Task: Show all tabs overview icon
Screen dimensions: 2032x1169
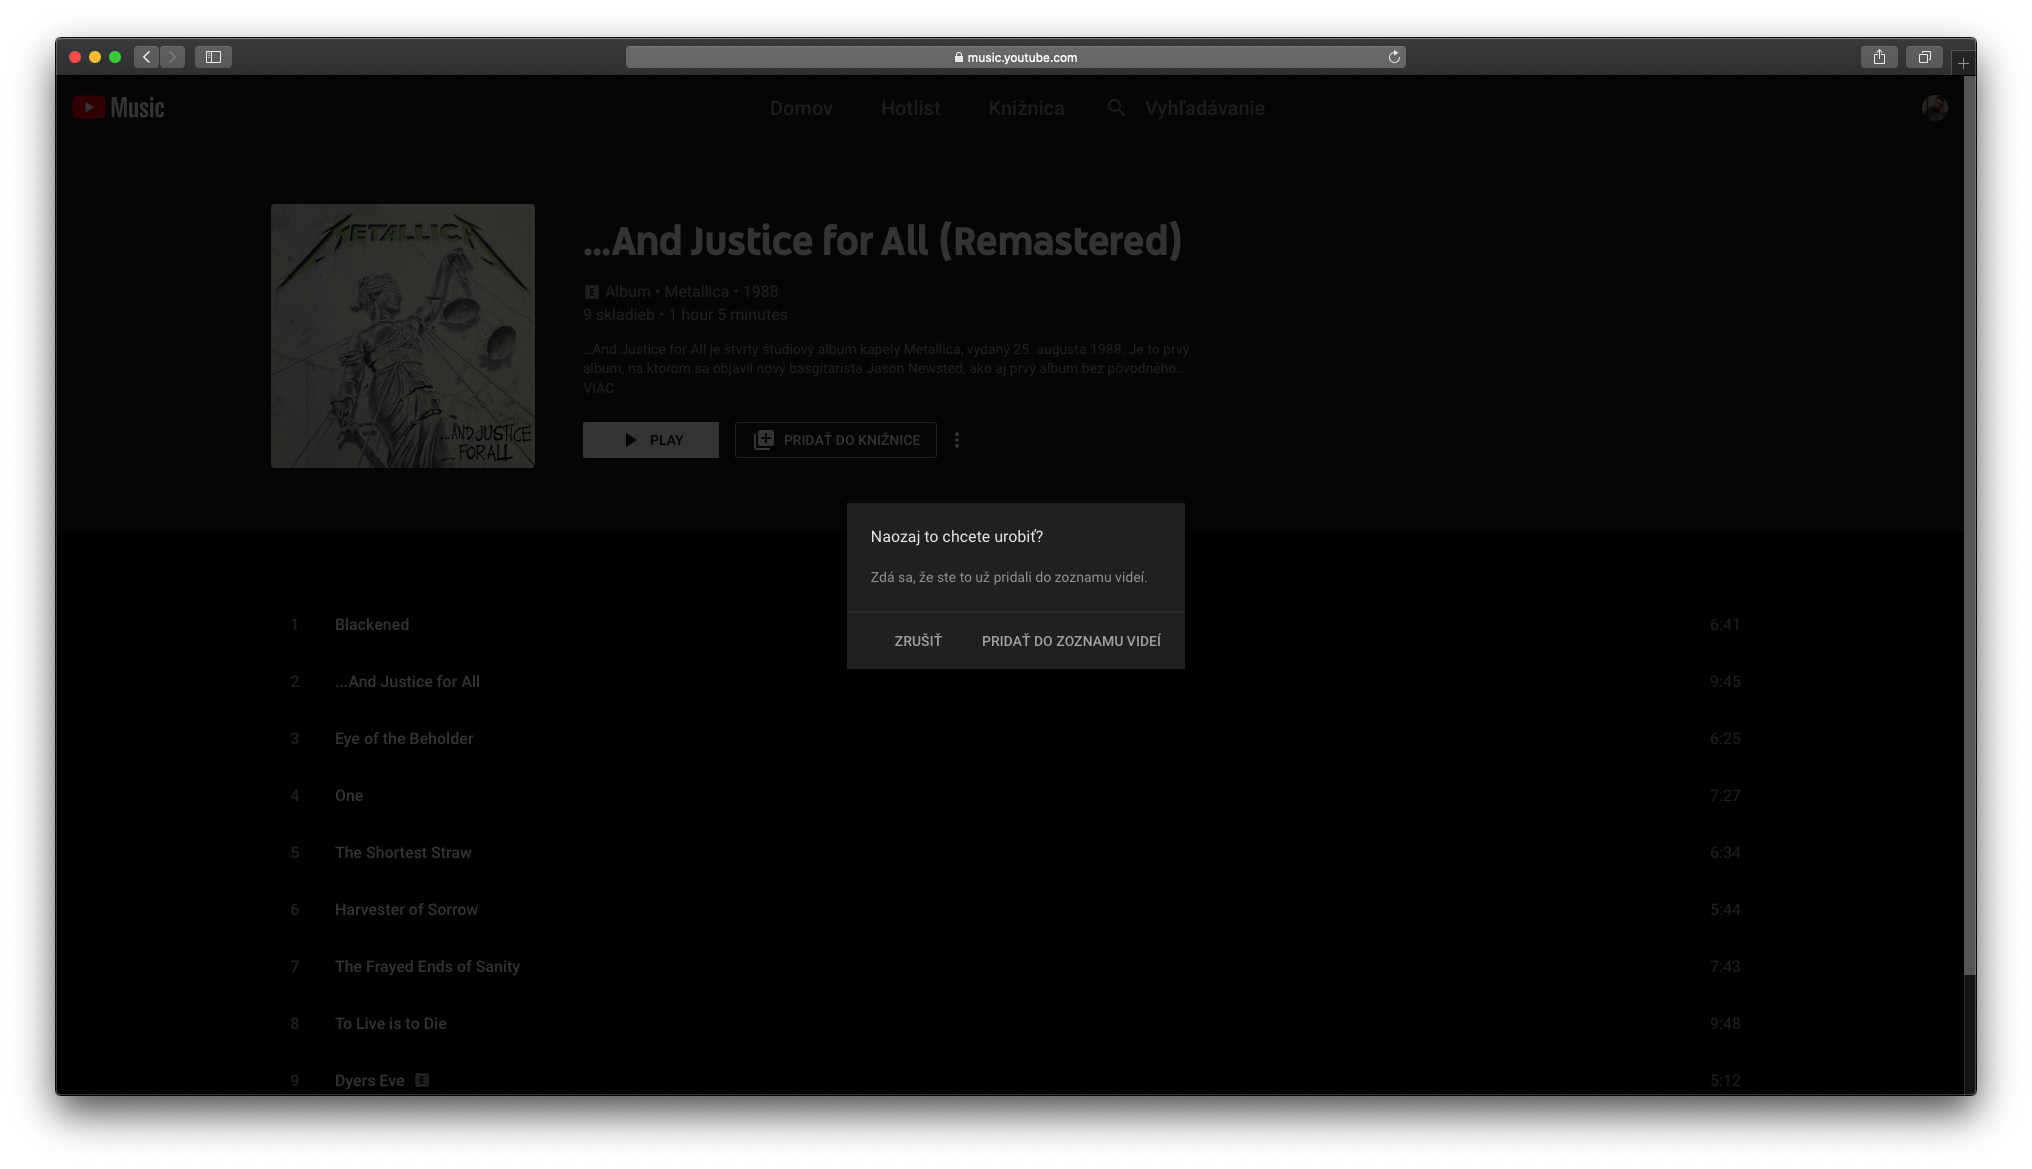Action: [1924, 57]
